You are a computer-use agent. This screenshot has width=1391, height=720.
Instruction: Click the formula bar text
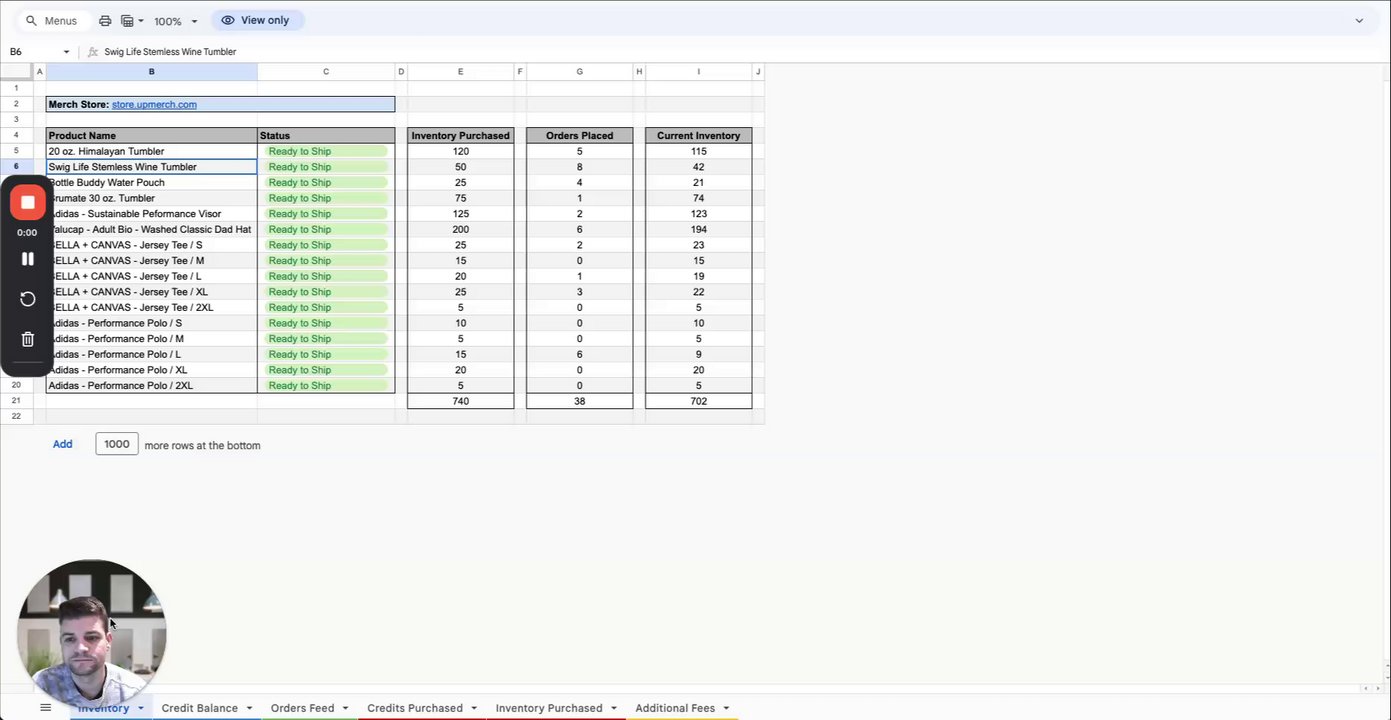coord(170,52)
